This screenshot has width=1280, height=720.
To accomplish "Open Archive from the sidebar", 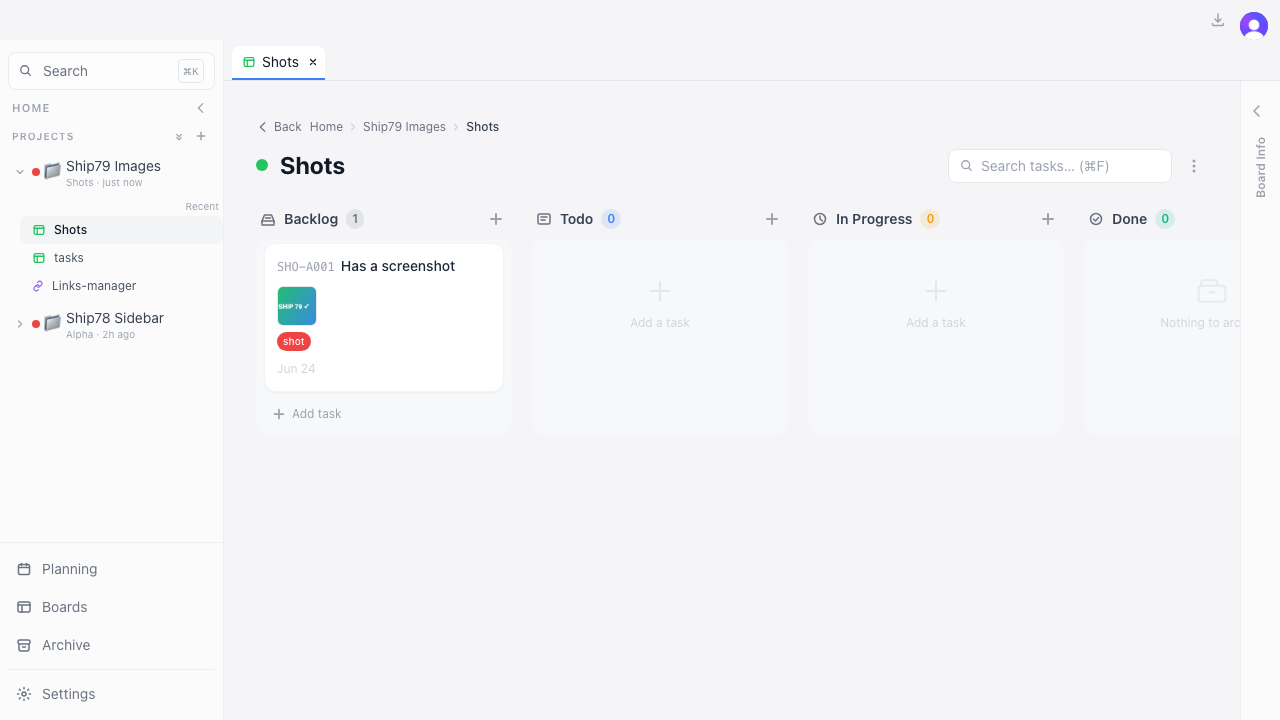I will pos(112,645).
